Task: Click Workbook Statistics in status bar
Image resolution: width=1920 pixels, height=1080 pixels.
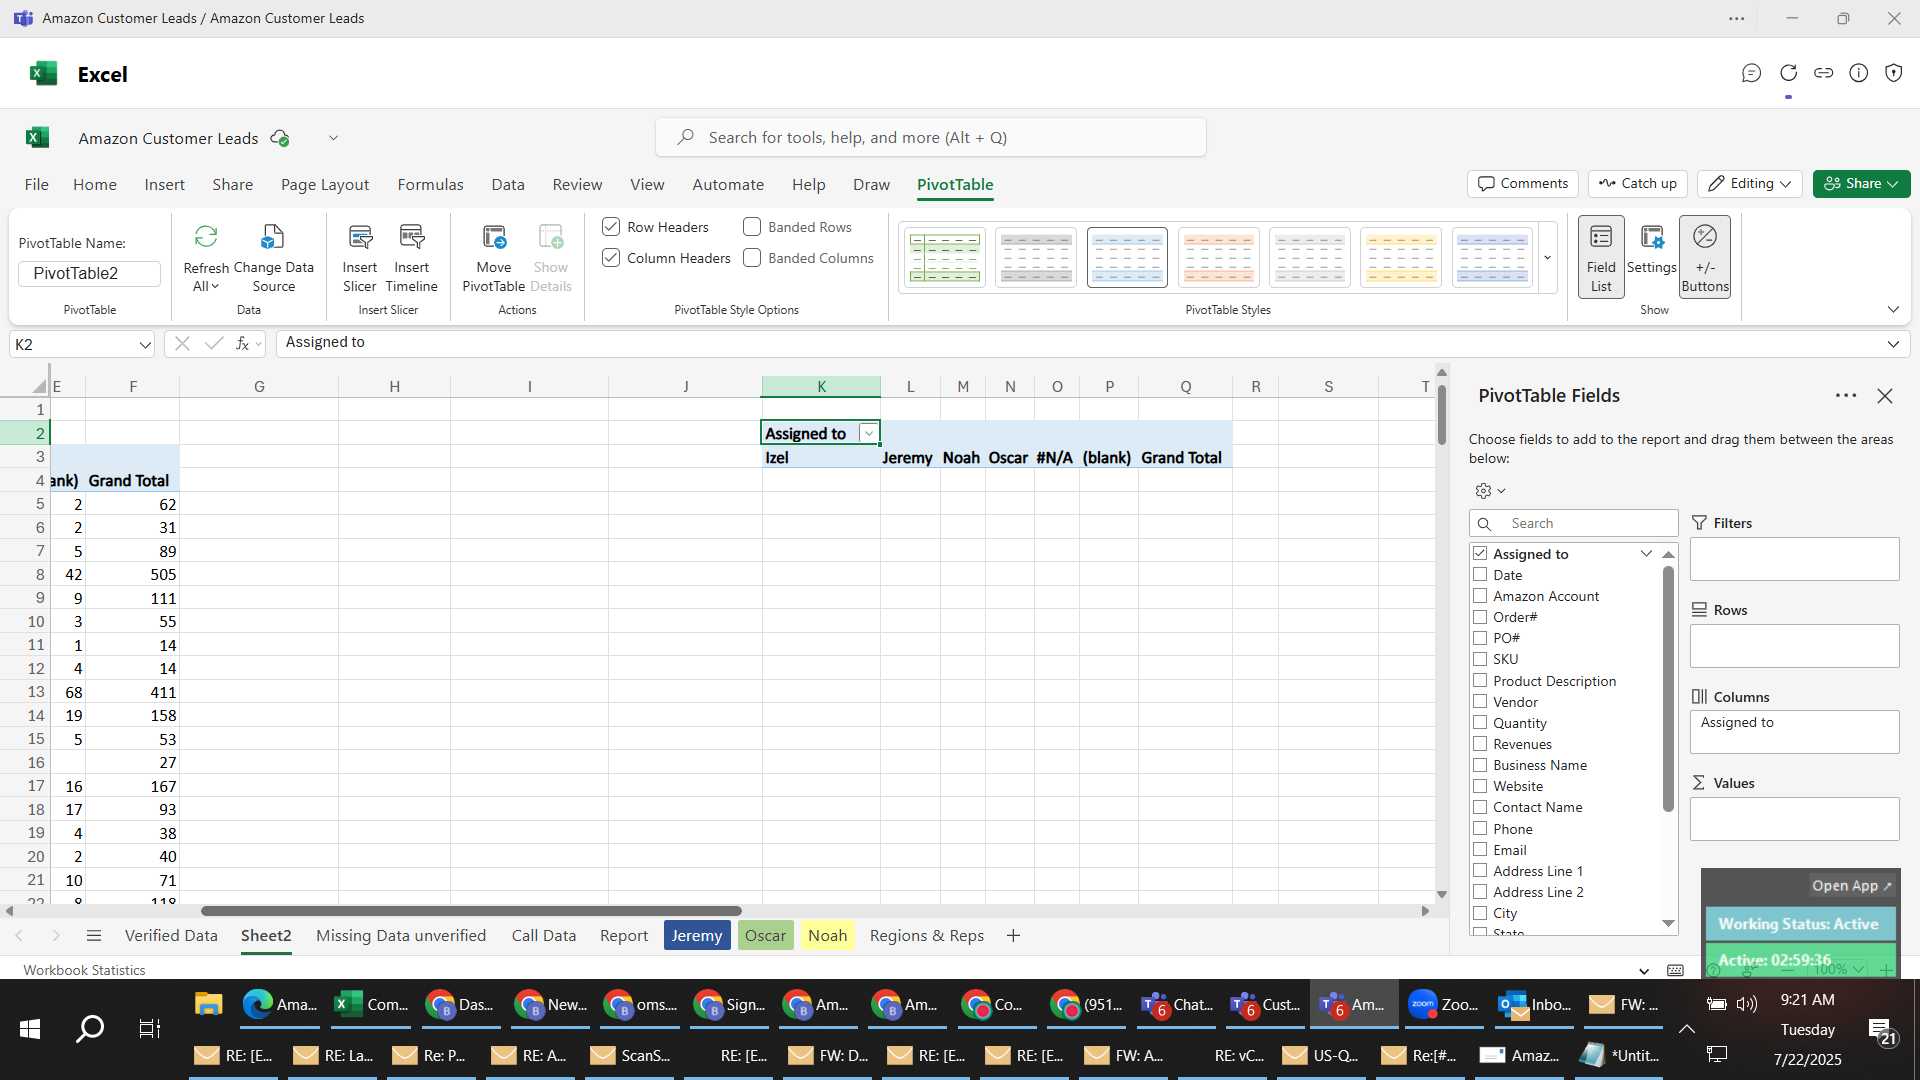Action: tap(84, 970)
